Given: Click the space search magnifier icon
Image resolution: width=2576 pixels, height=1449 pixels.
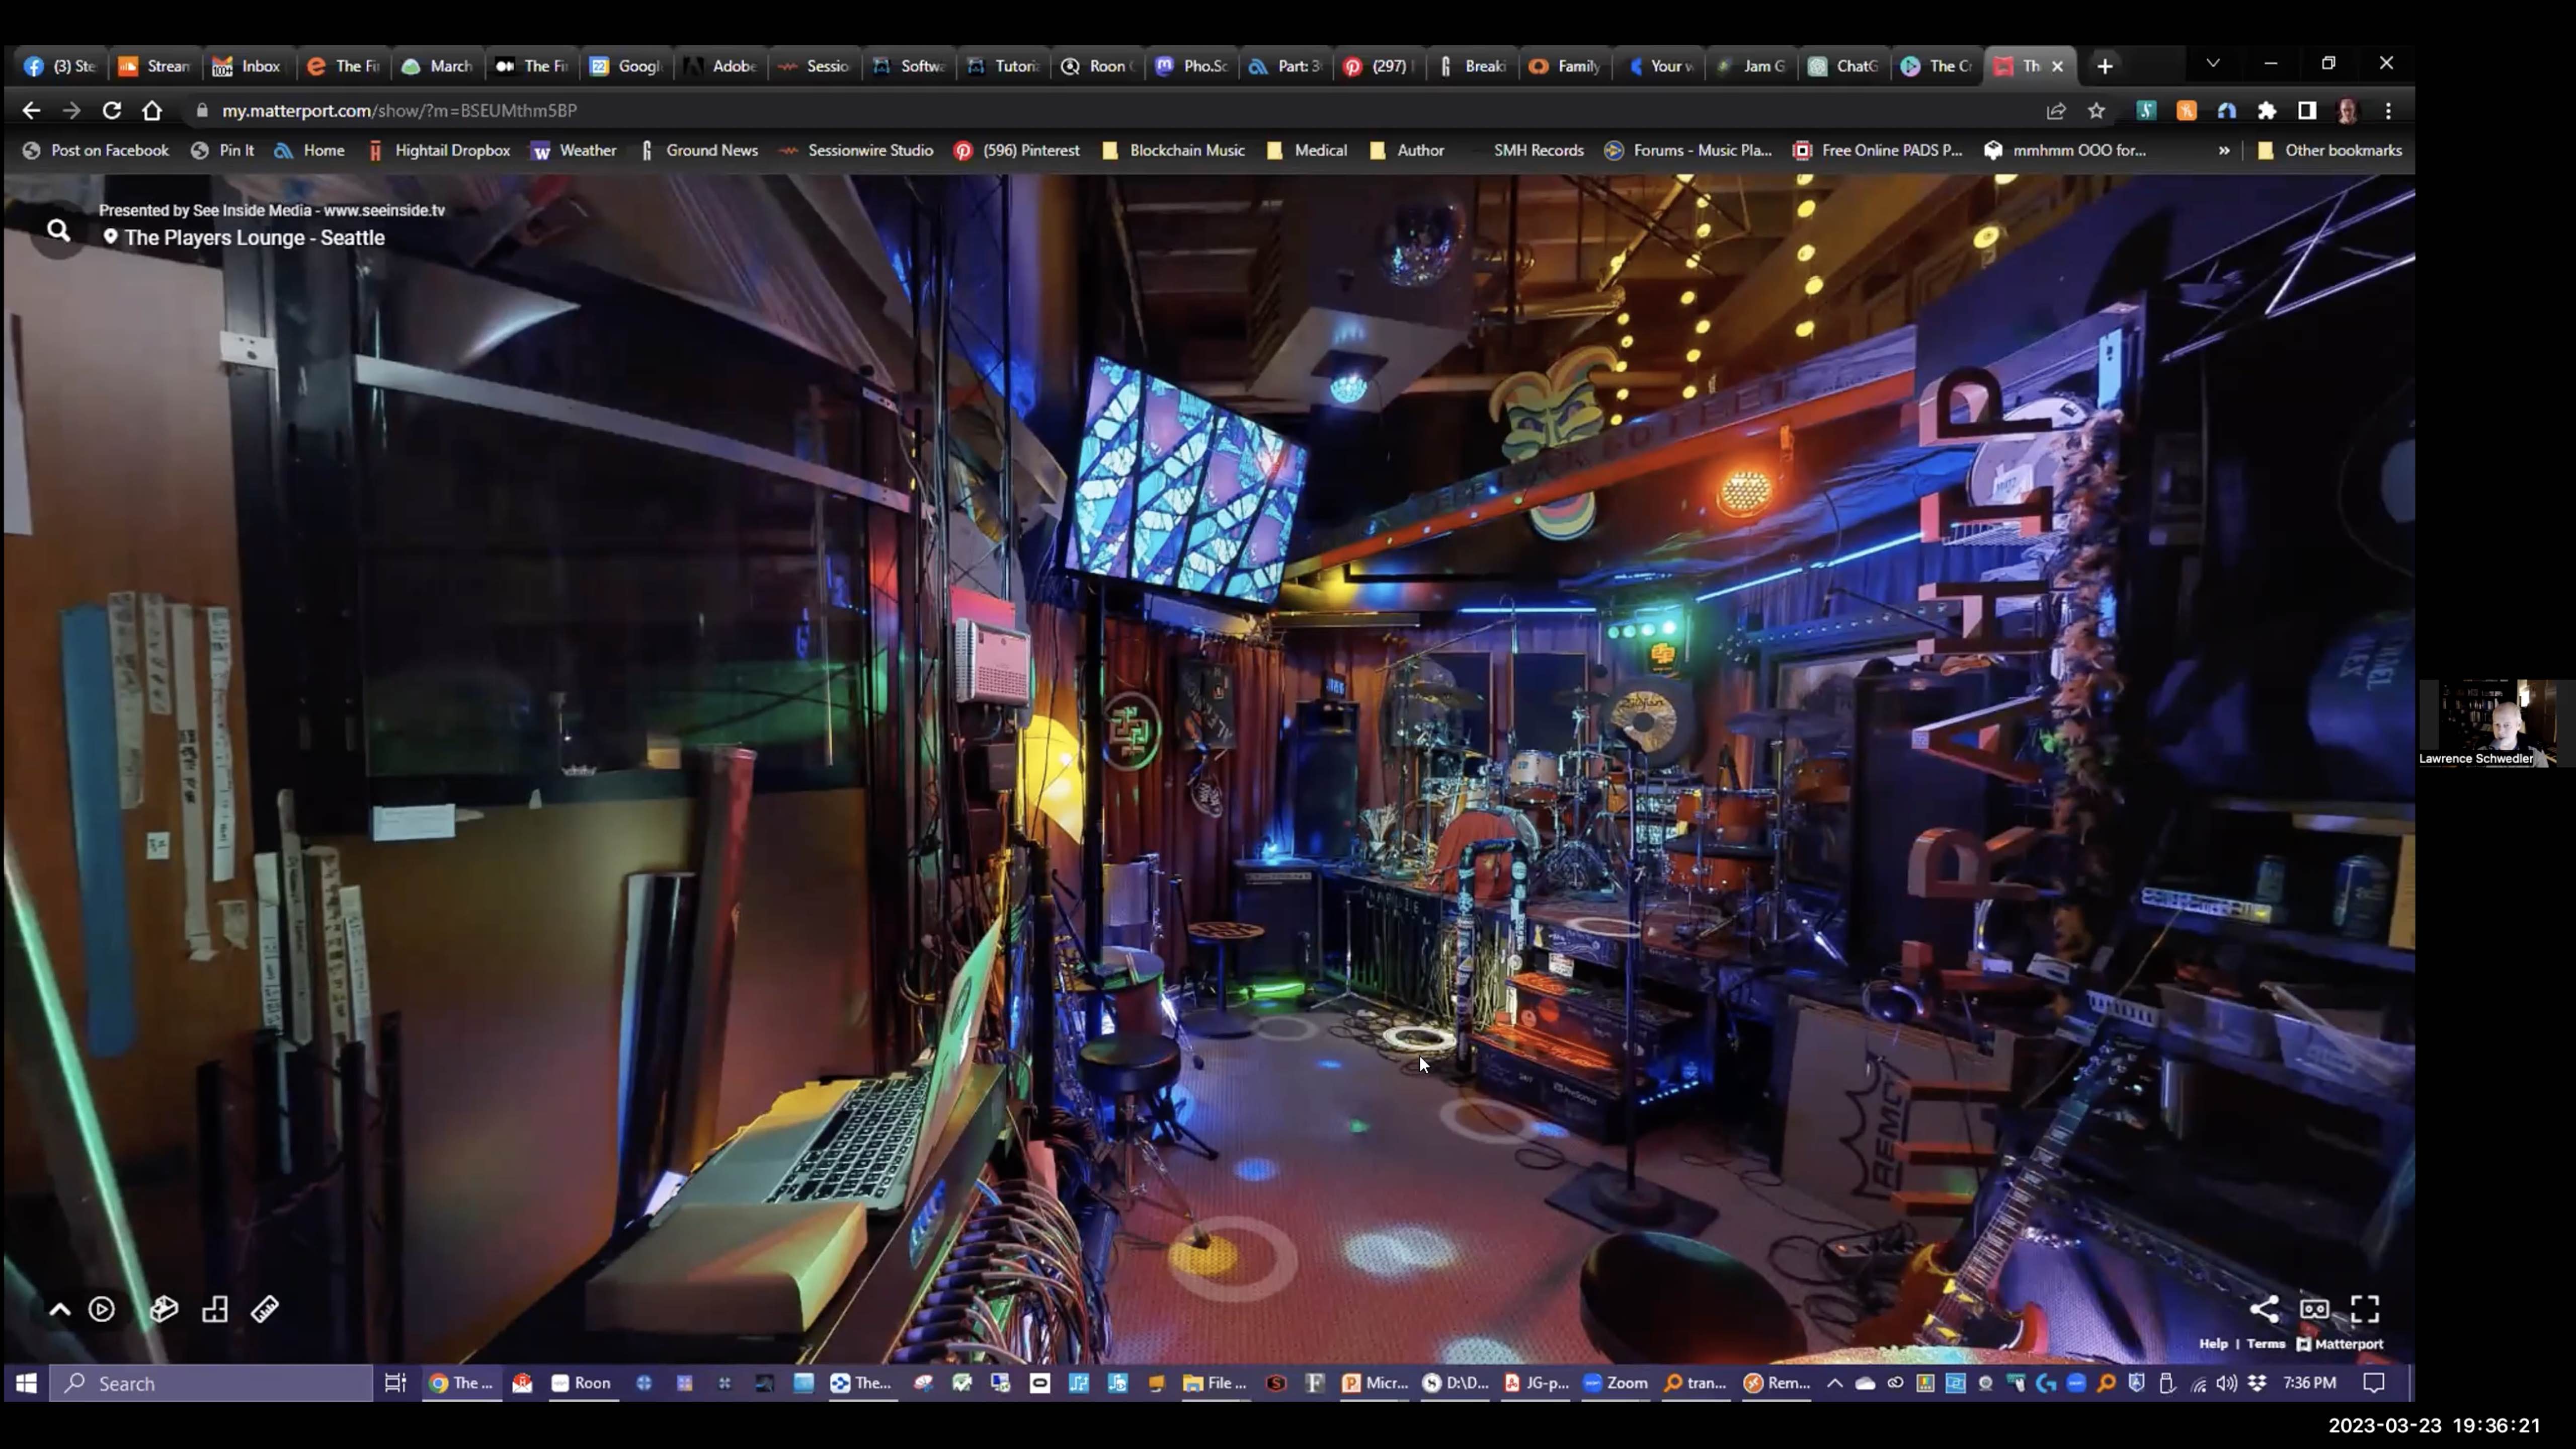Looking at the screenshot, I should (x=59, y=231).
